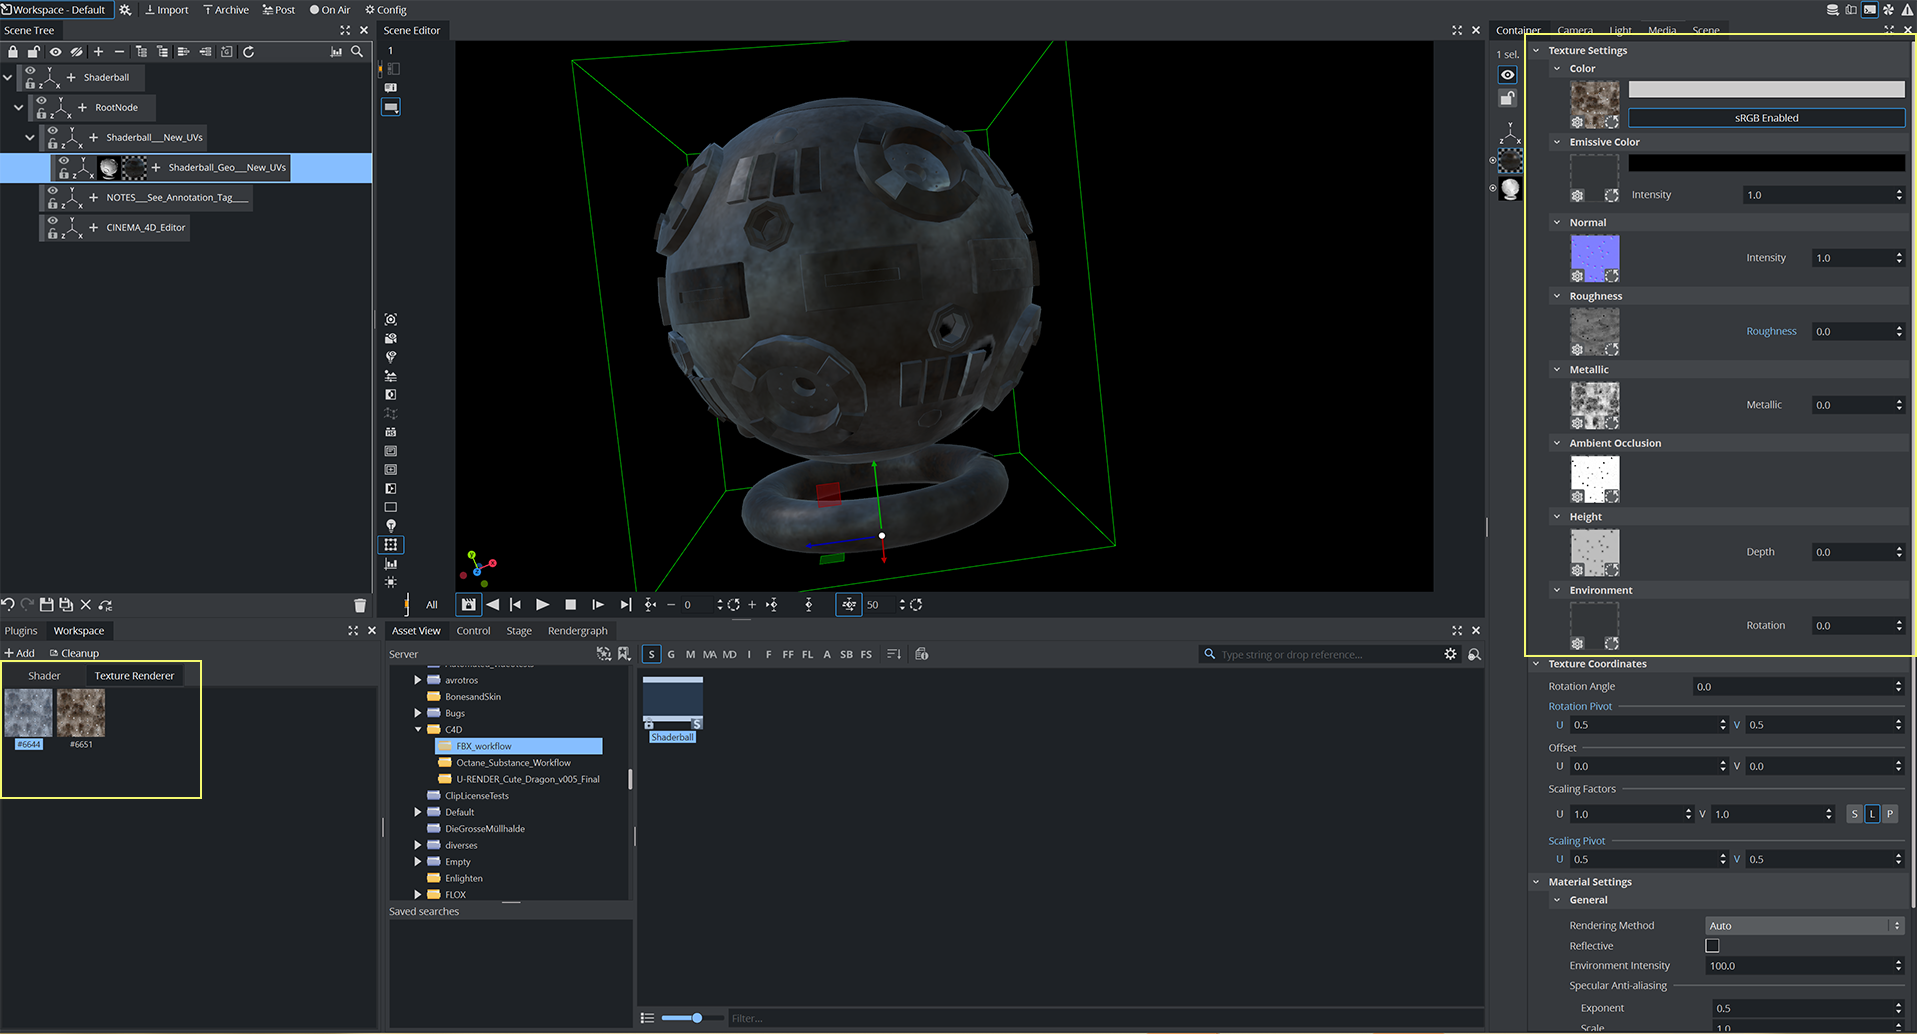Click the play button in timeline
The image size is (1917, 1034).
(542, 605)
